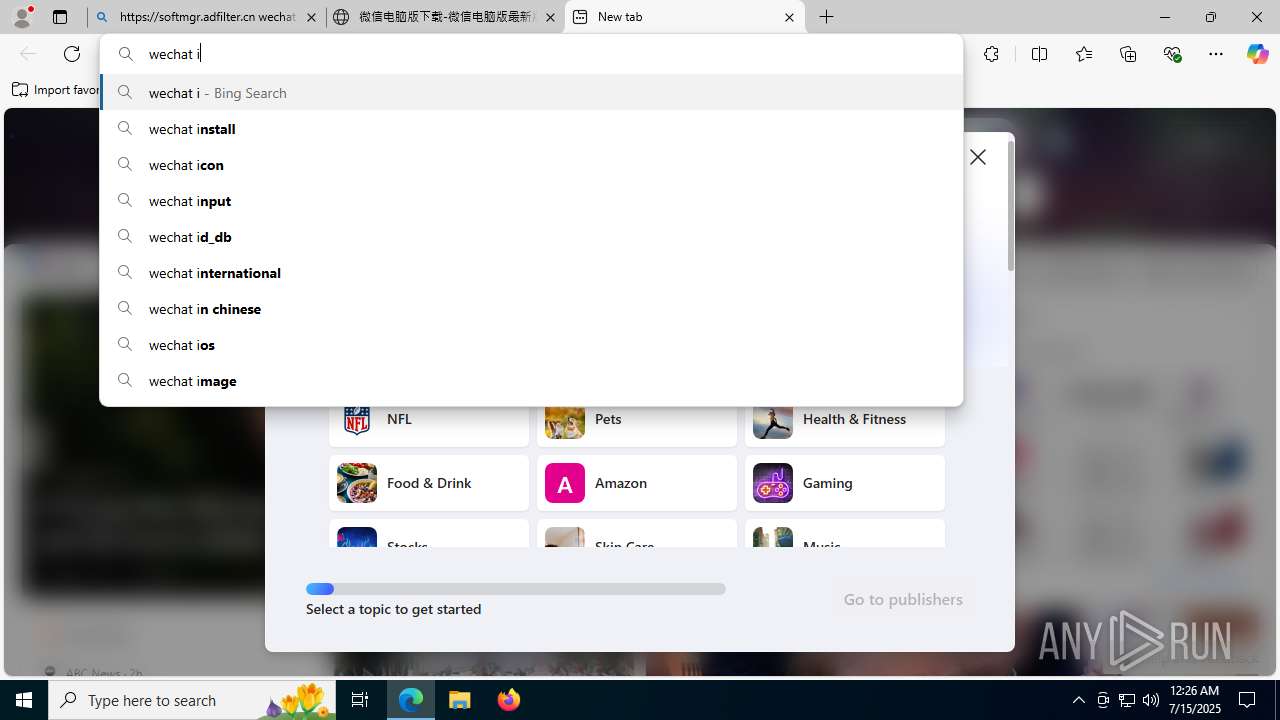
Task: Open the taskbar clock and date
Action: (1194, 700)
